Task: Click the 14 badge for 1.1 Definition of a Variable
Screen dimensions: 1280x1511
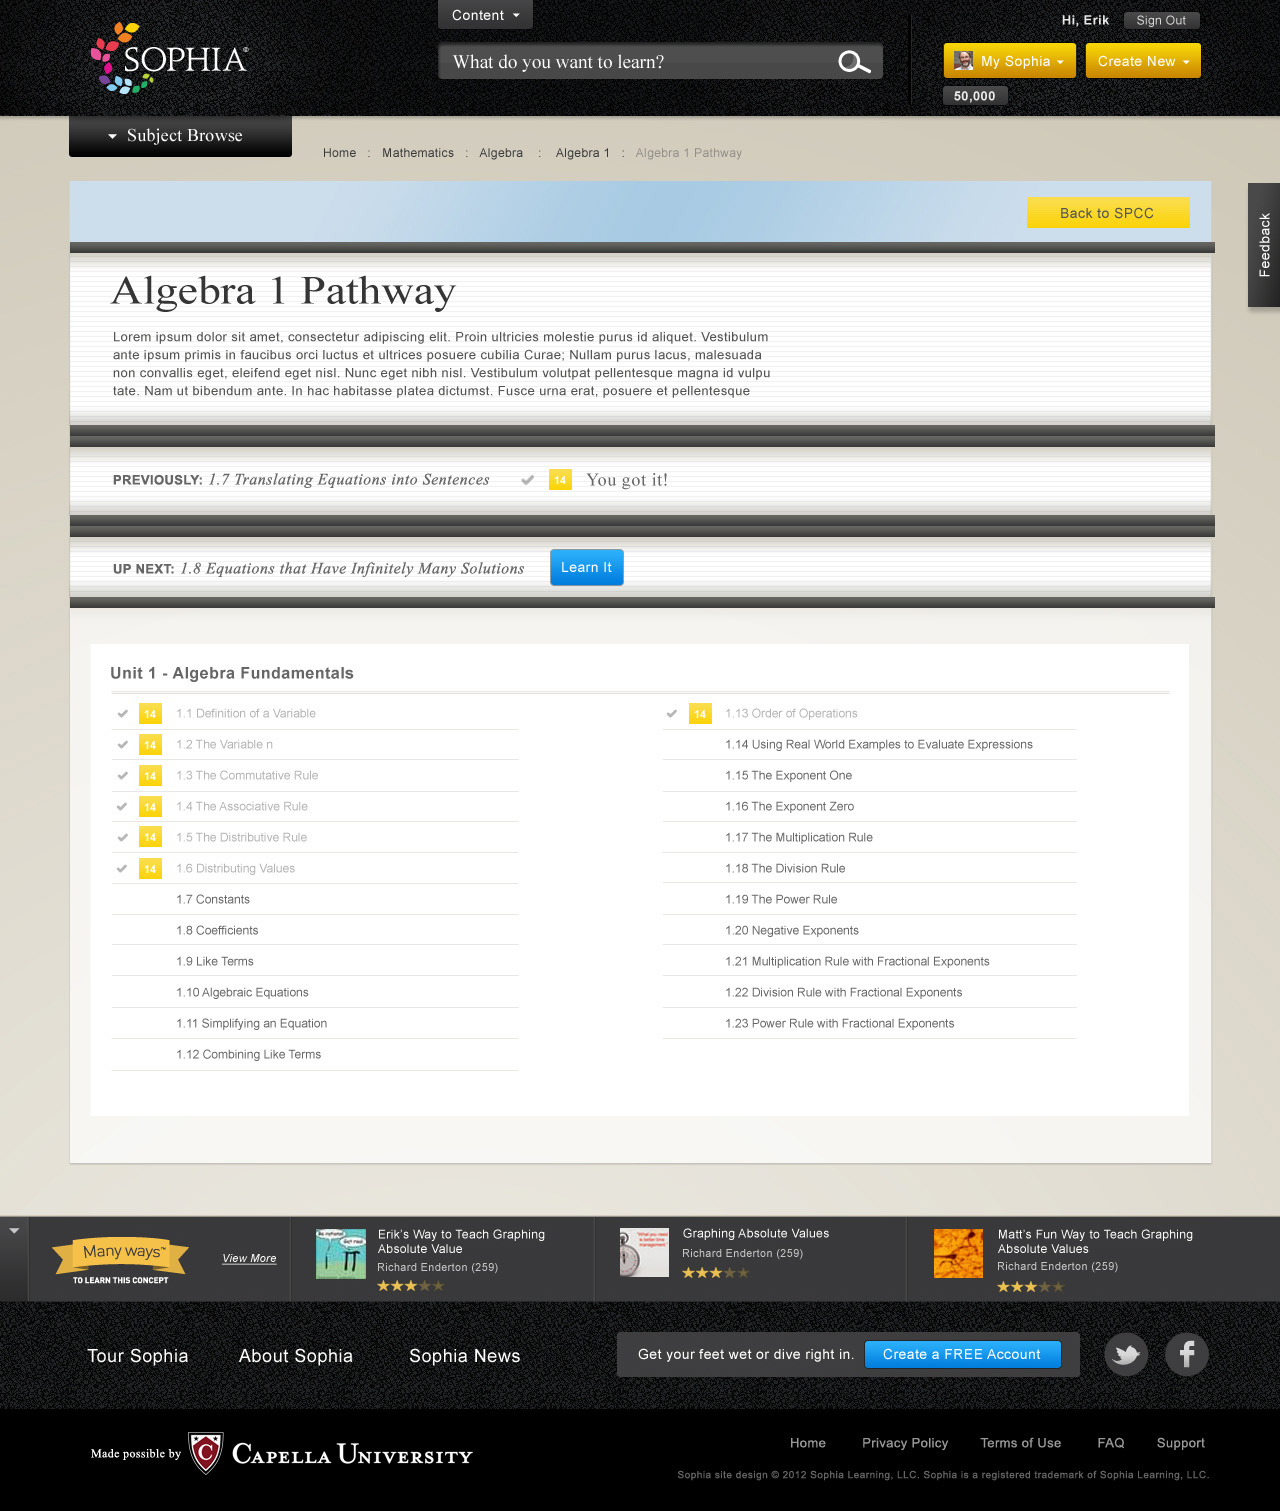Action: point(150,714)
